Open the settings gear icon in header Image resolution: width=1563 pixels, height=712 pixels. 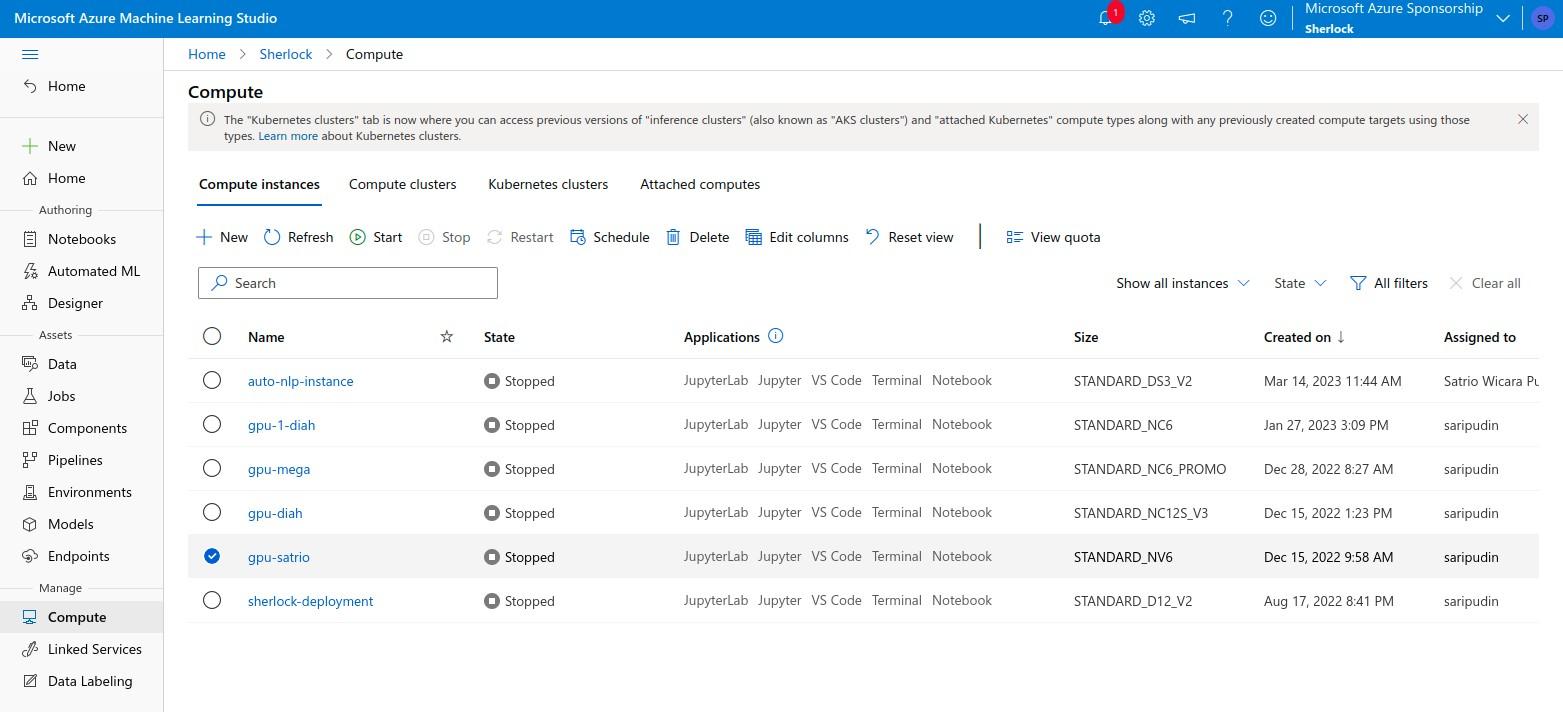point(1147,18)
